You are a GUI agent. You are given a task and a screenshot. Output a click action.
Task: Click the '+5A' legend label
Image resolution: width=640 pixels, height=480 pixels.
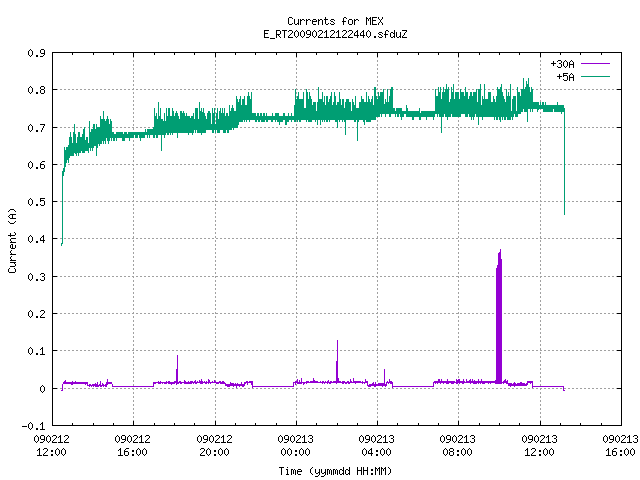pyautogui.click(x=565, y=77)
